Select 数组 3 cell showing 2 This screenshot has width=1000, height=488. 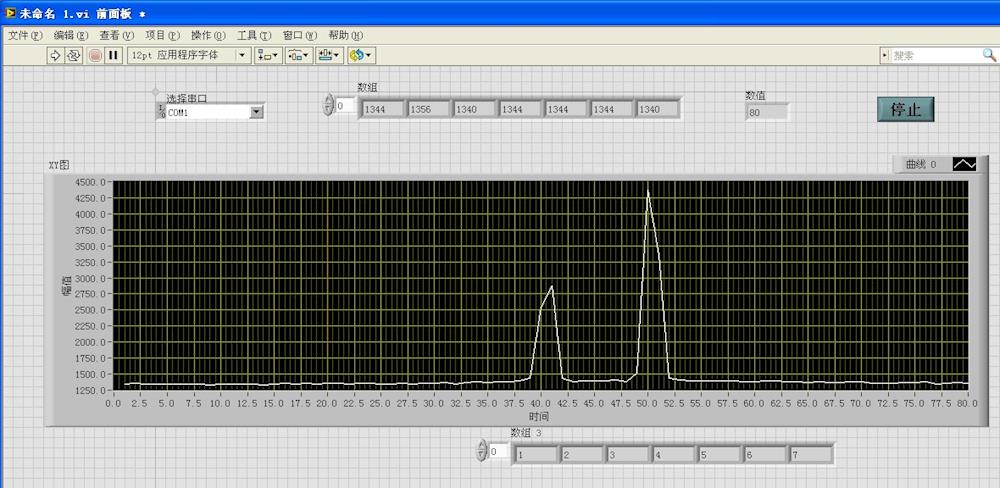pos(582,455)
